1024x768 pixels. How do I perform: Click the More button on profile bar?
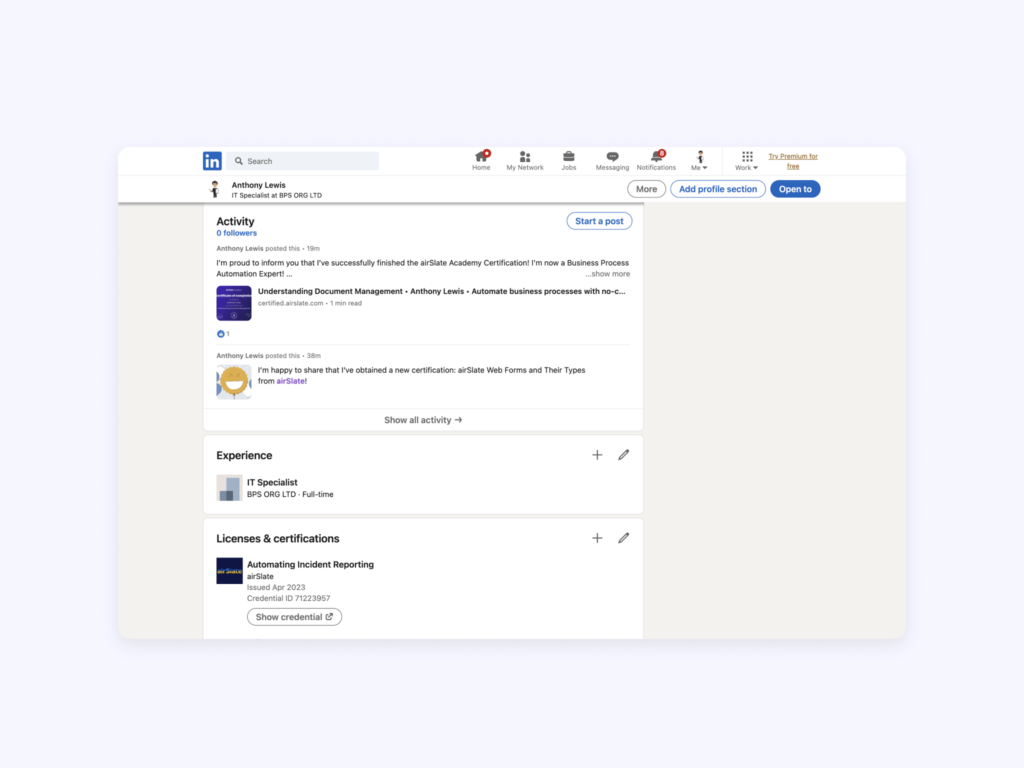click(x=646, y=189)
